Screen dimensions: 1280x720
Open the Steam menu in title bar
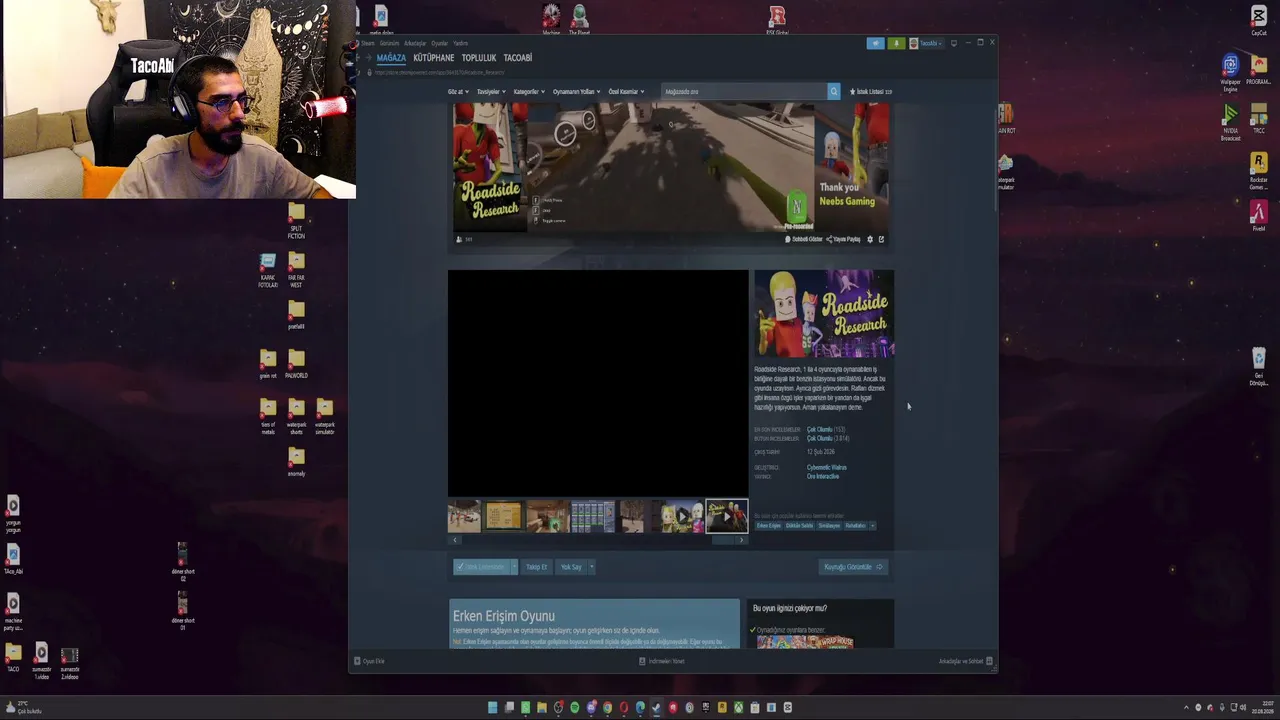click(x=368, y=43)
